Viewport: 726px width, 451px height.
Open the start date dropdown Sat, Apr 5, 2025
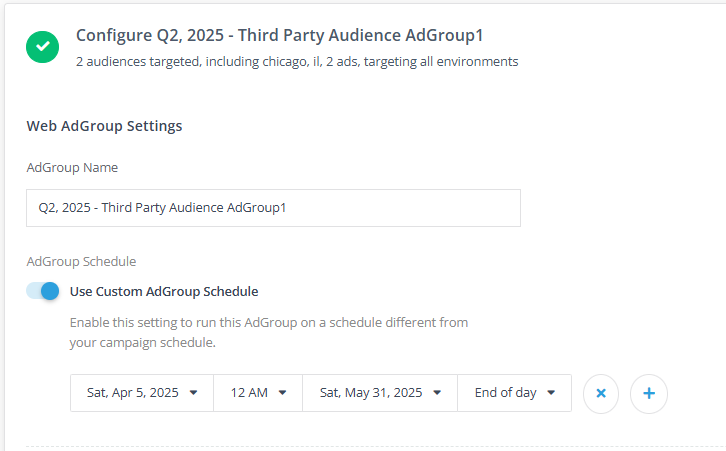pyautogui.click(x=141, y=393)
